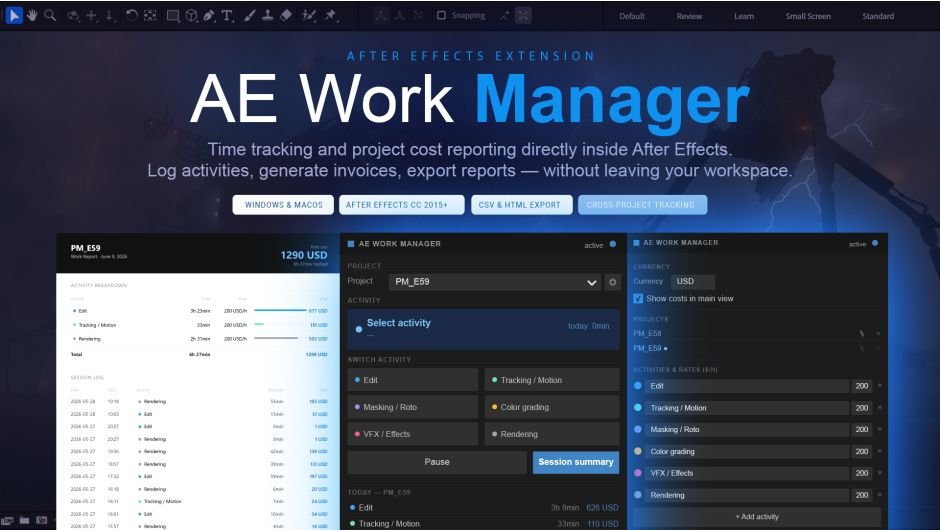Click the Windows & macOS badge
This screenshot has width=940, height=530.
tap(284, 204)
